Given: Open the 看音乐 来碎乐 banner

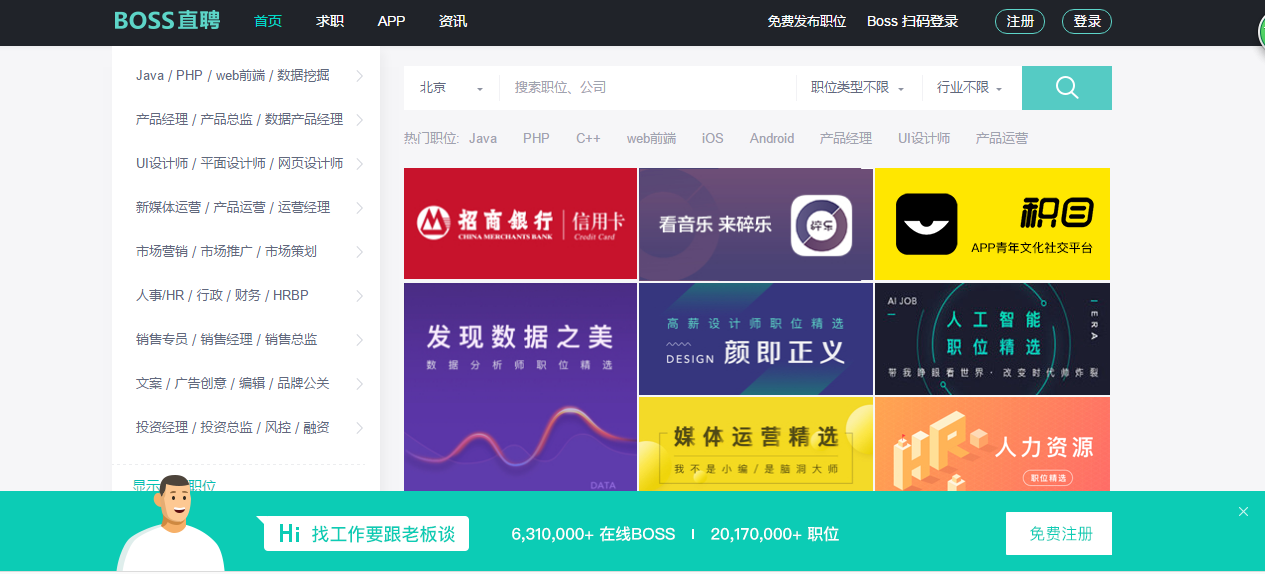Looking at the screenshot, I should tap(756, 224).
